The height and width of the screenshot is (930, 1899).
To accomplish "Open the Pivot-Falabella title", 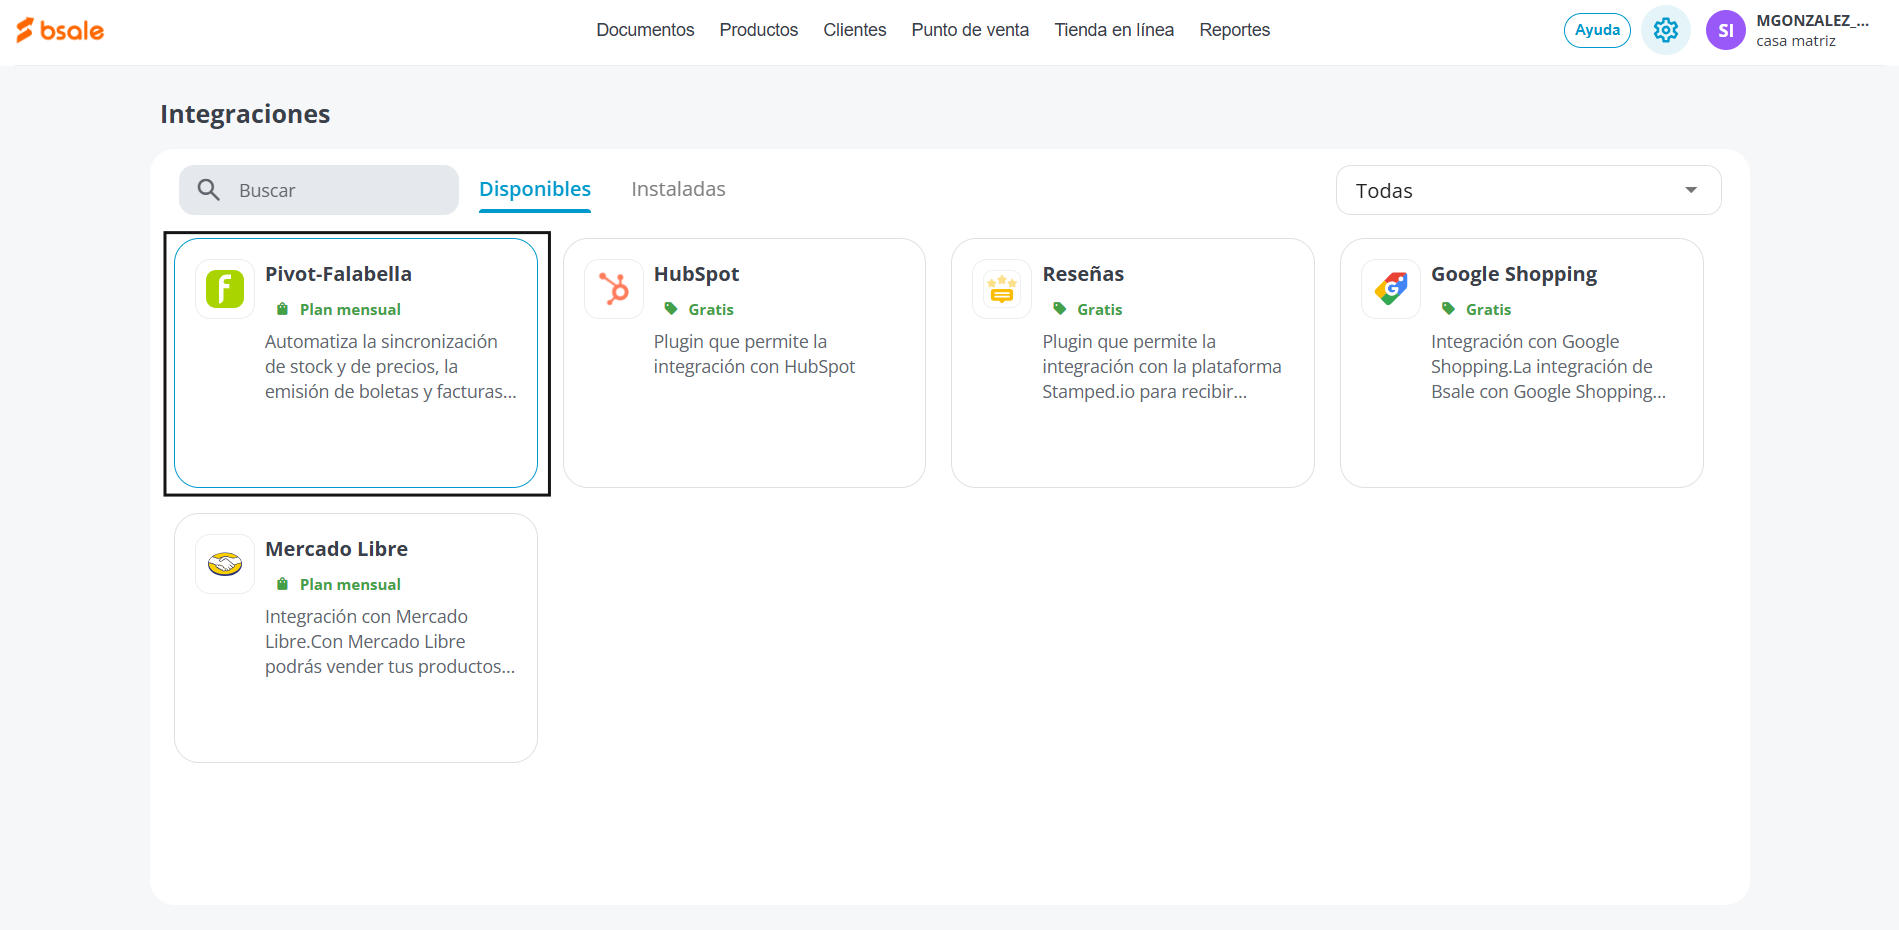I will tap(338, 274).
